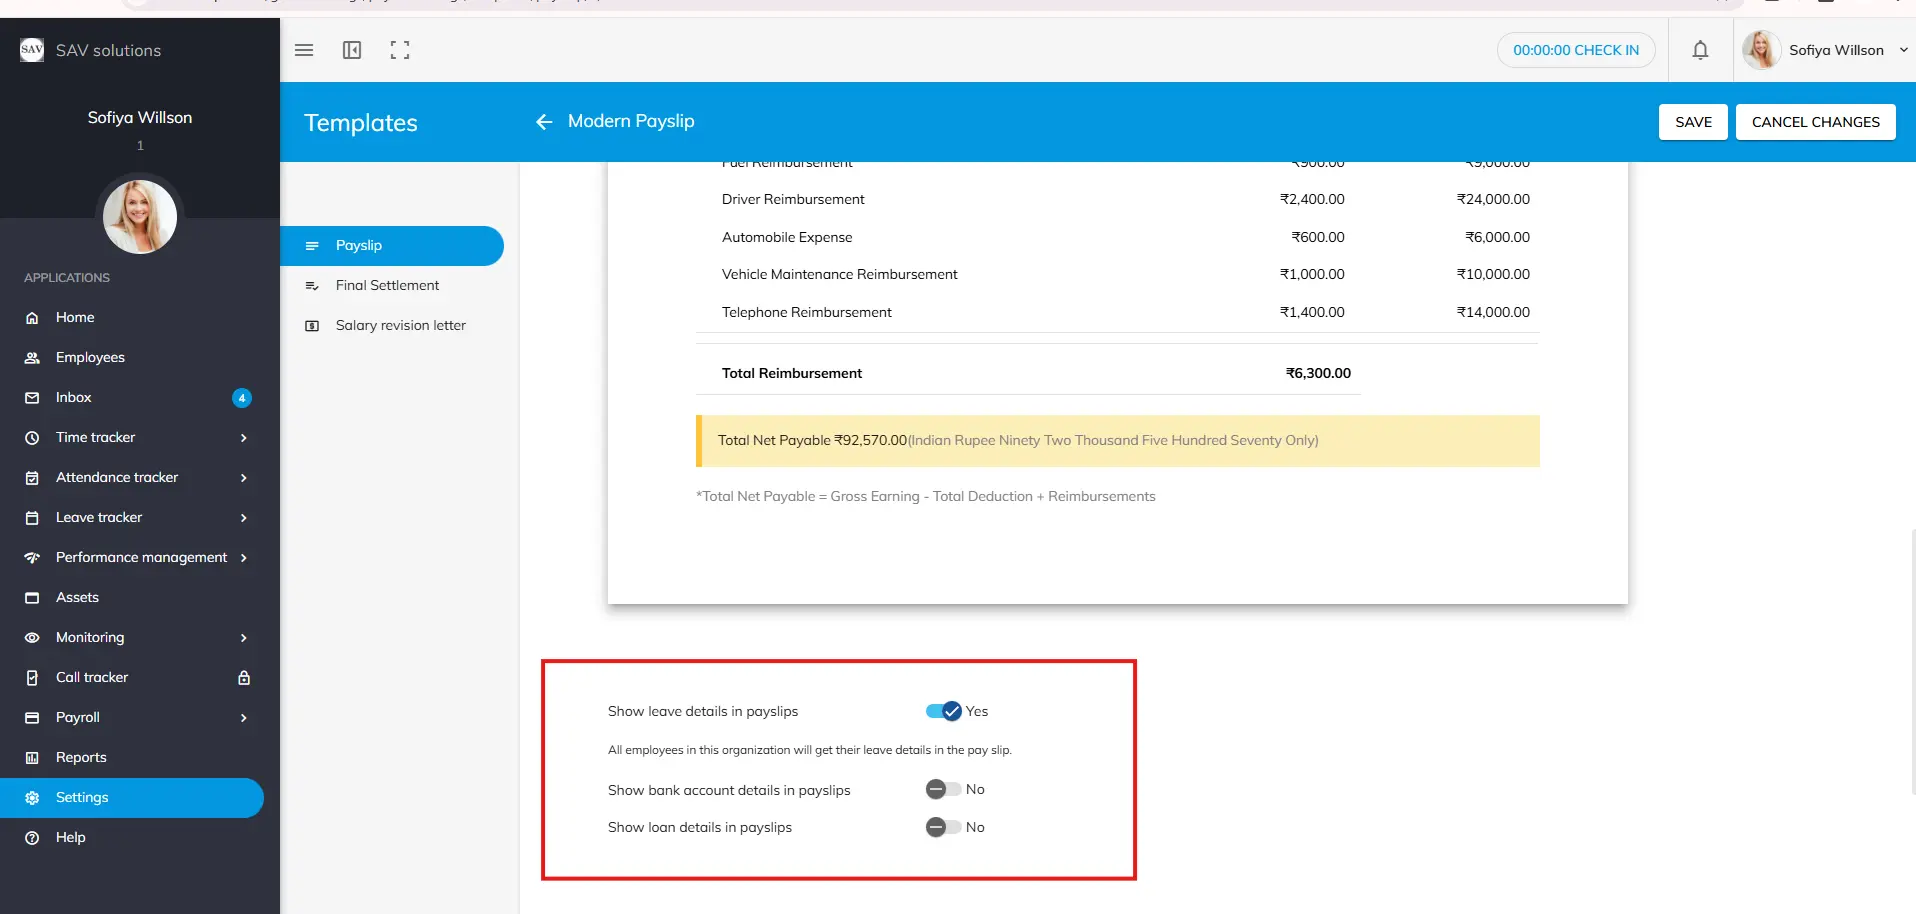Click CANCEL CHANGES button
1916x914 pixels.
click(x=1815, y=122)
